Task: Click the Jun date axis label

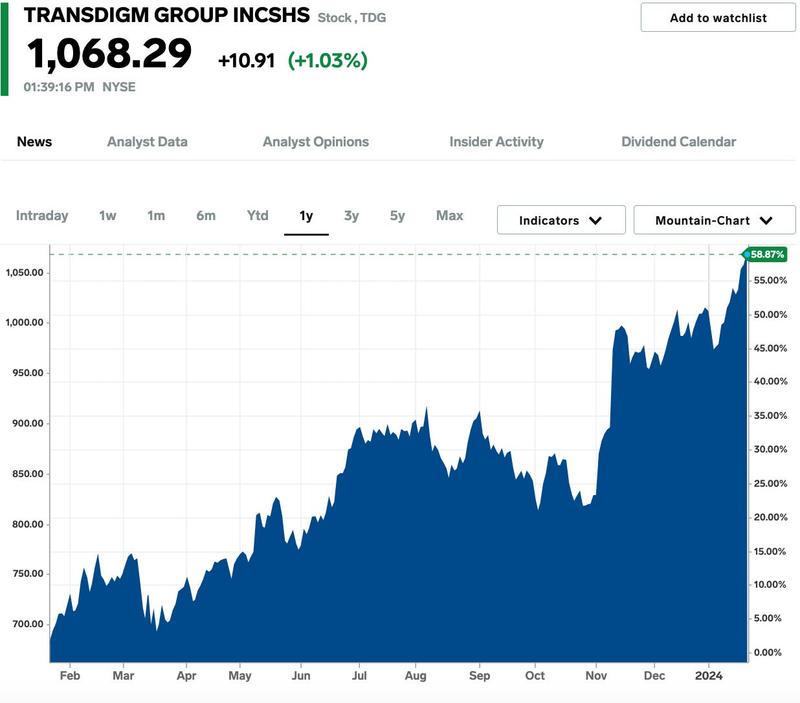Action: (301, 676)
